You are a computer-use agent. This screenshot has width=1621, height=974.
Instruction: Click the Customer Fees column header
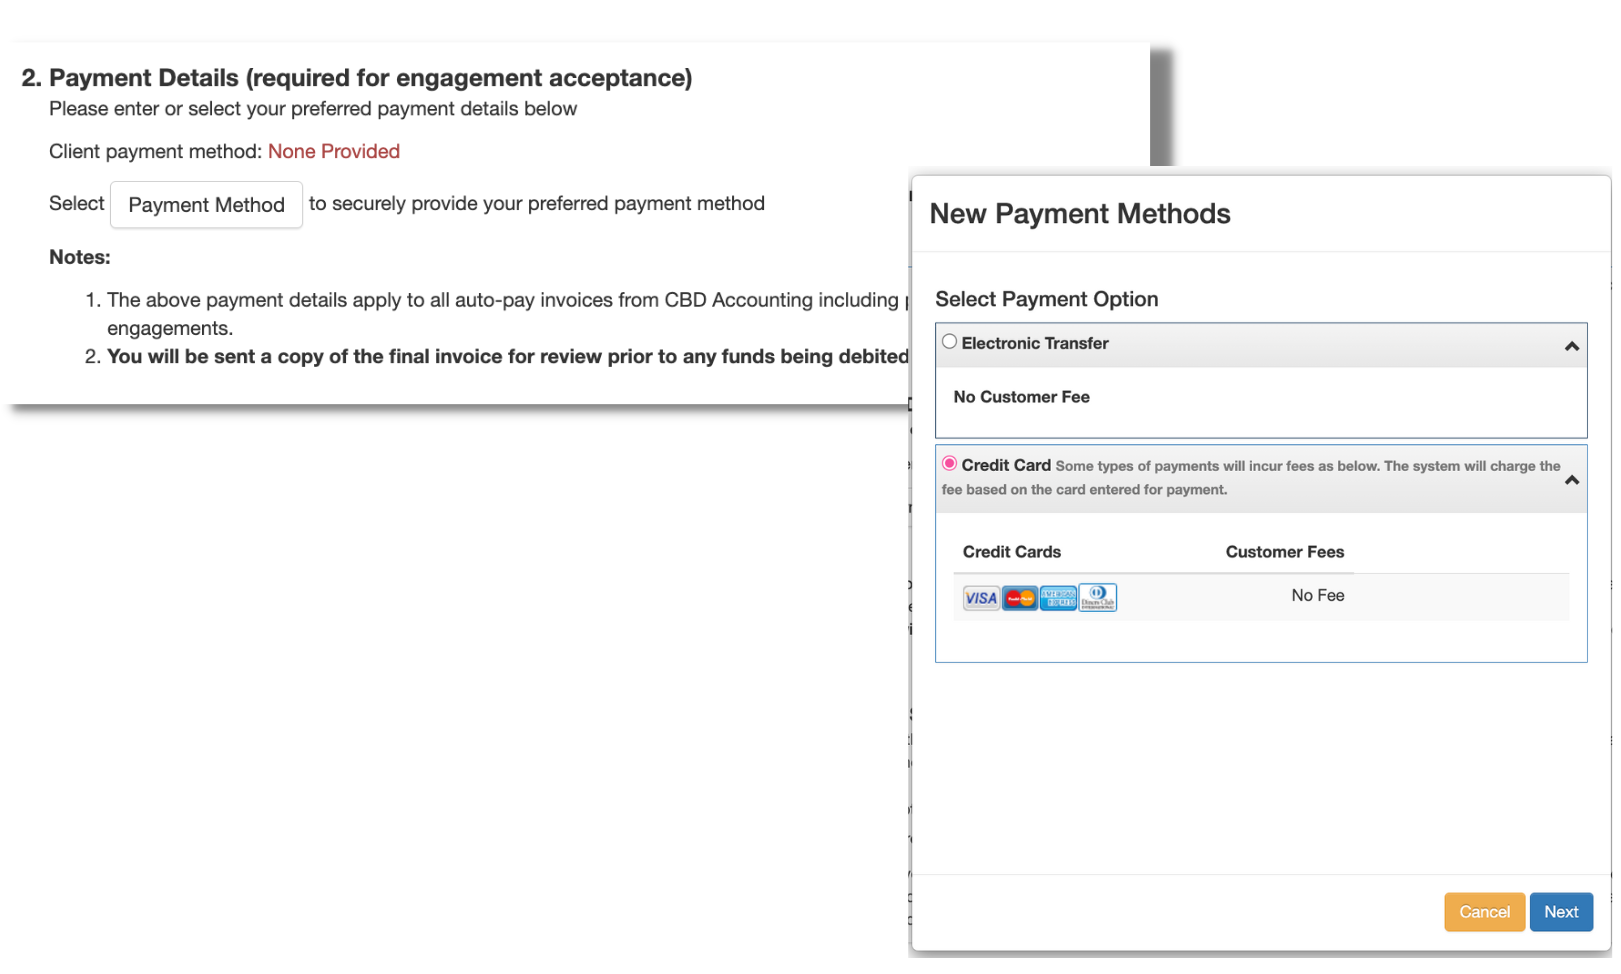tap(1284, 552)
